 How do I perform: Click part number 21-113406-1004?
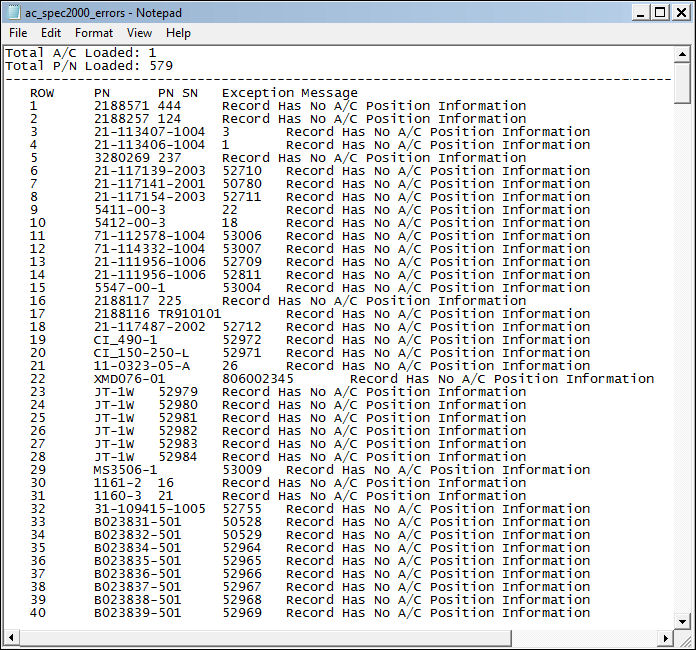(x=150, y=145)
